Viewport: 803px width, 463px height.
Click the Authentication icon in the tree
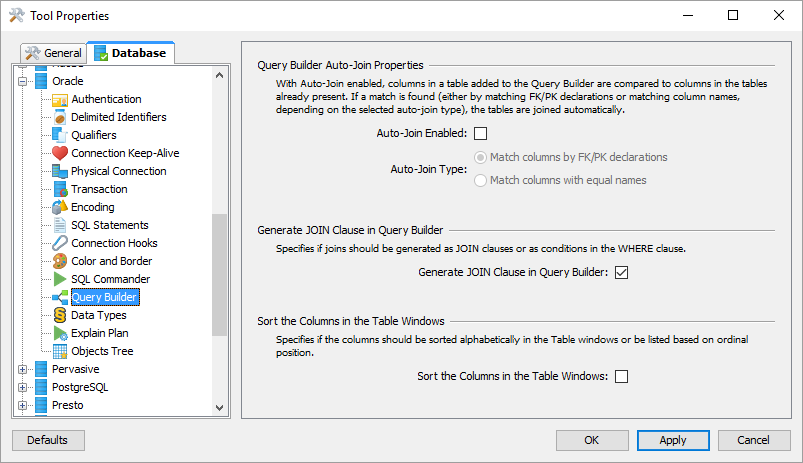59,99
